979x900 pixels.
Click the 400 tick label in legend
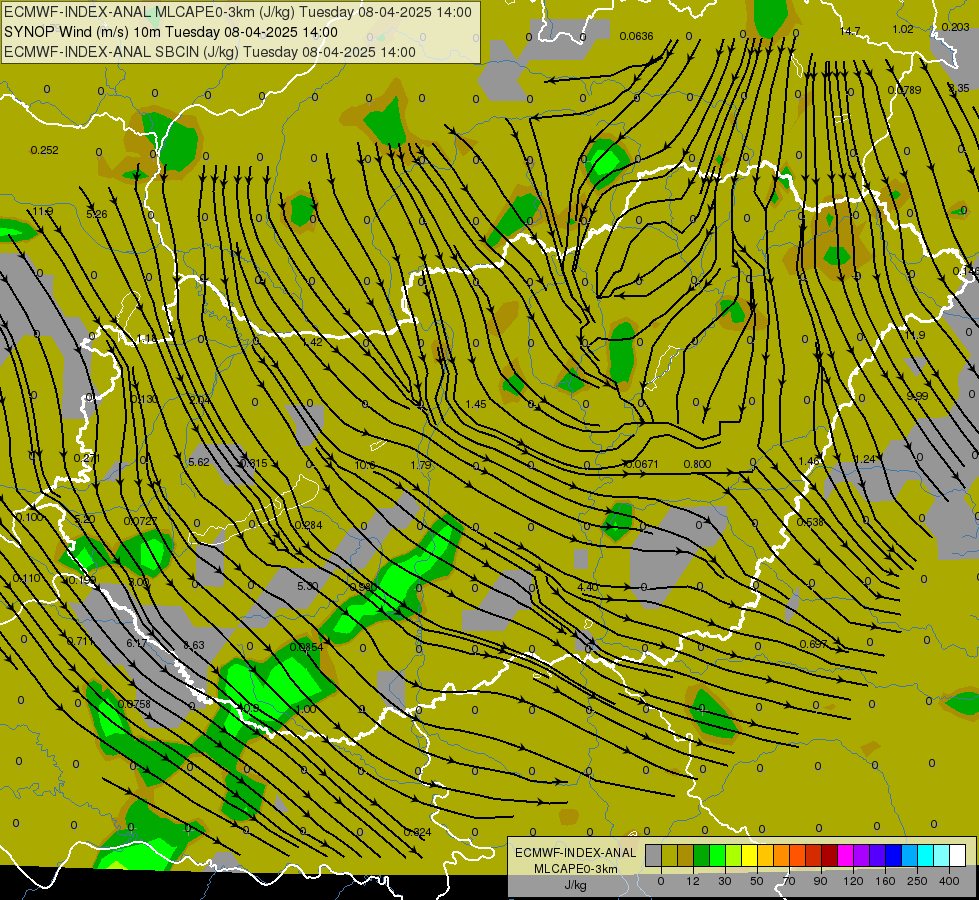(x=949, y=881)
